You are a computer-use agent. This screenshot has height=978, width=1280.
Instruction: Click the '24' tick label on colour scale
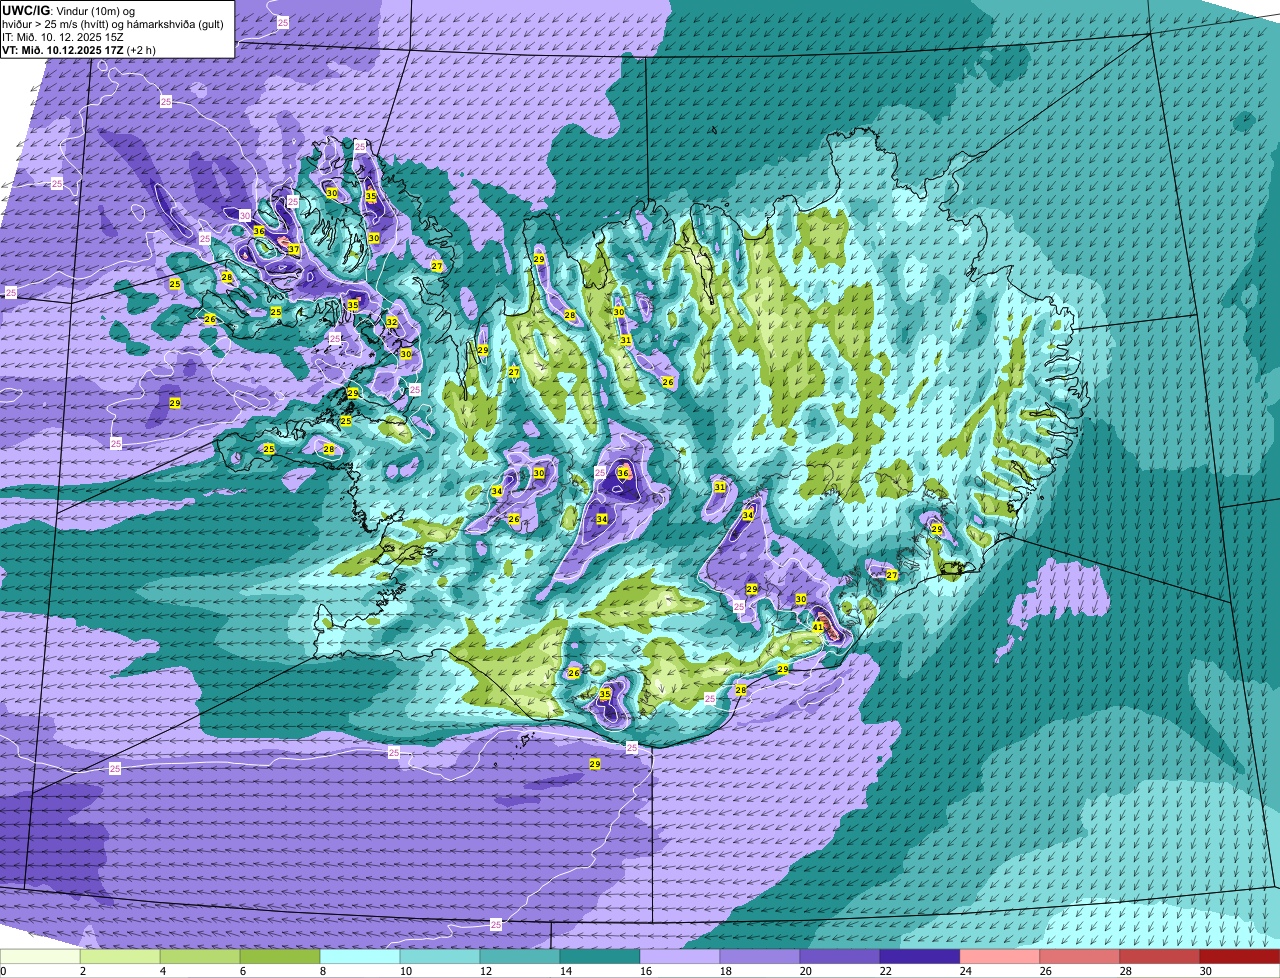(965, 971)
